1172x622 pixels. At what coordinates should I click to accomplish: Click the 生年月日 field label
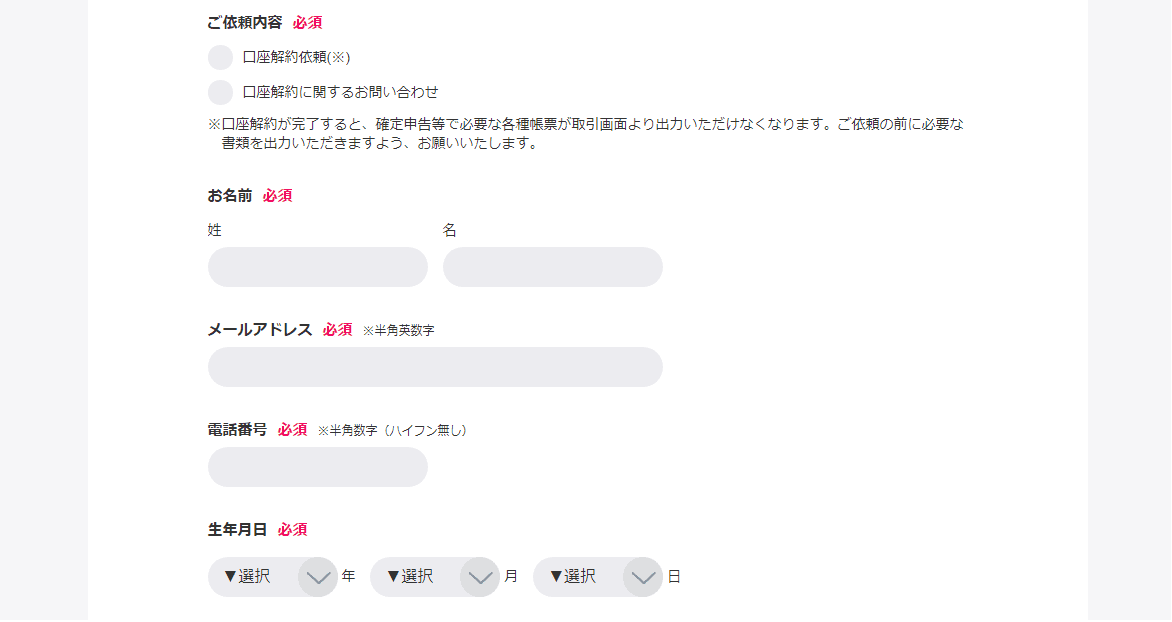(237, 530)
